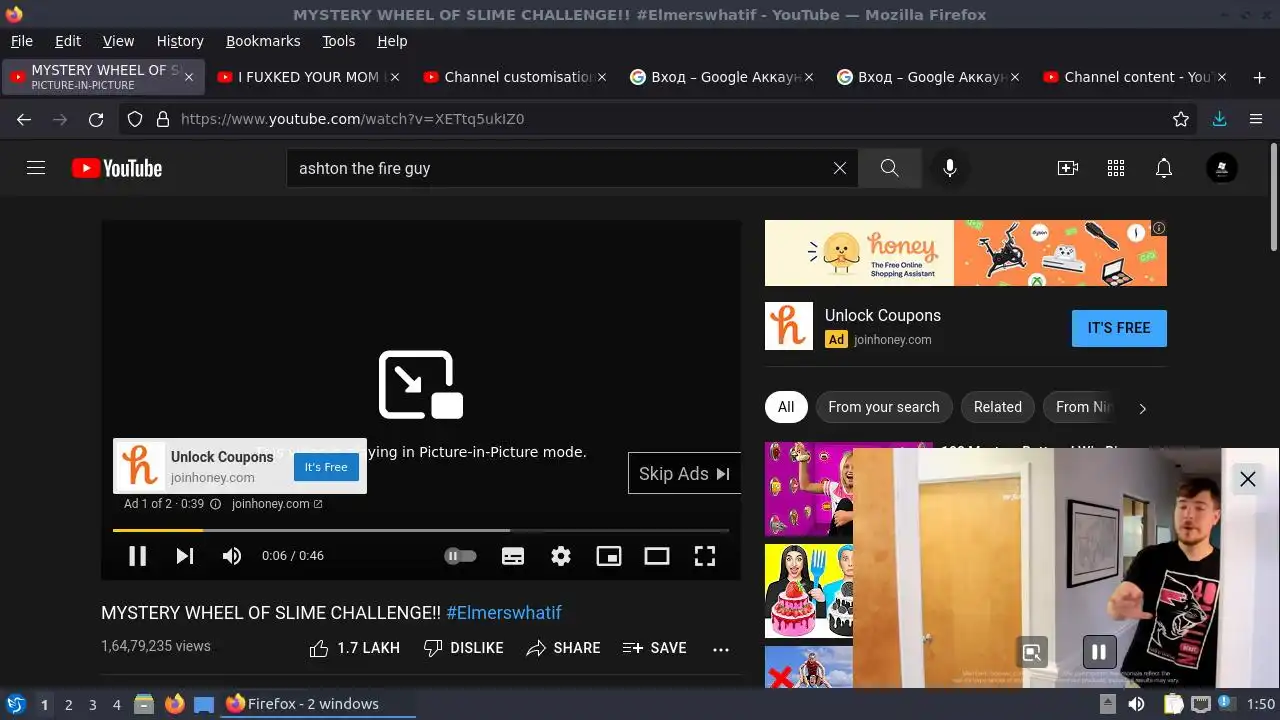Screen dimensions: 1280x720
Task: Open ad info icon beside 0:39
Action: 215,504
